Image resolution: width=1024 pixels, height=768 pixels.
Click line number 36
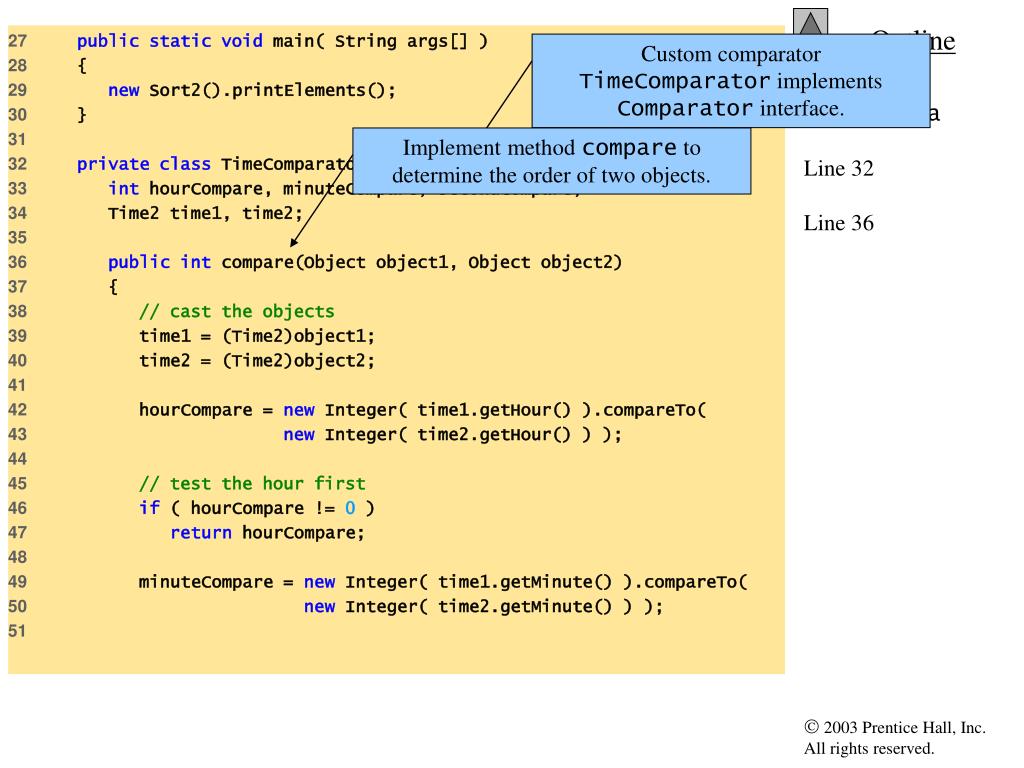pyautogui.click(x=18, y=263)
